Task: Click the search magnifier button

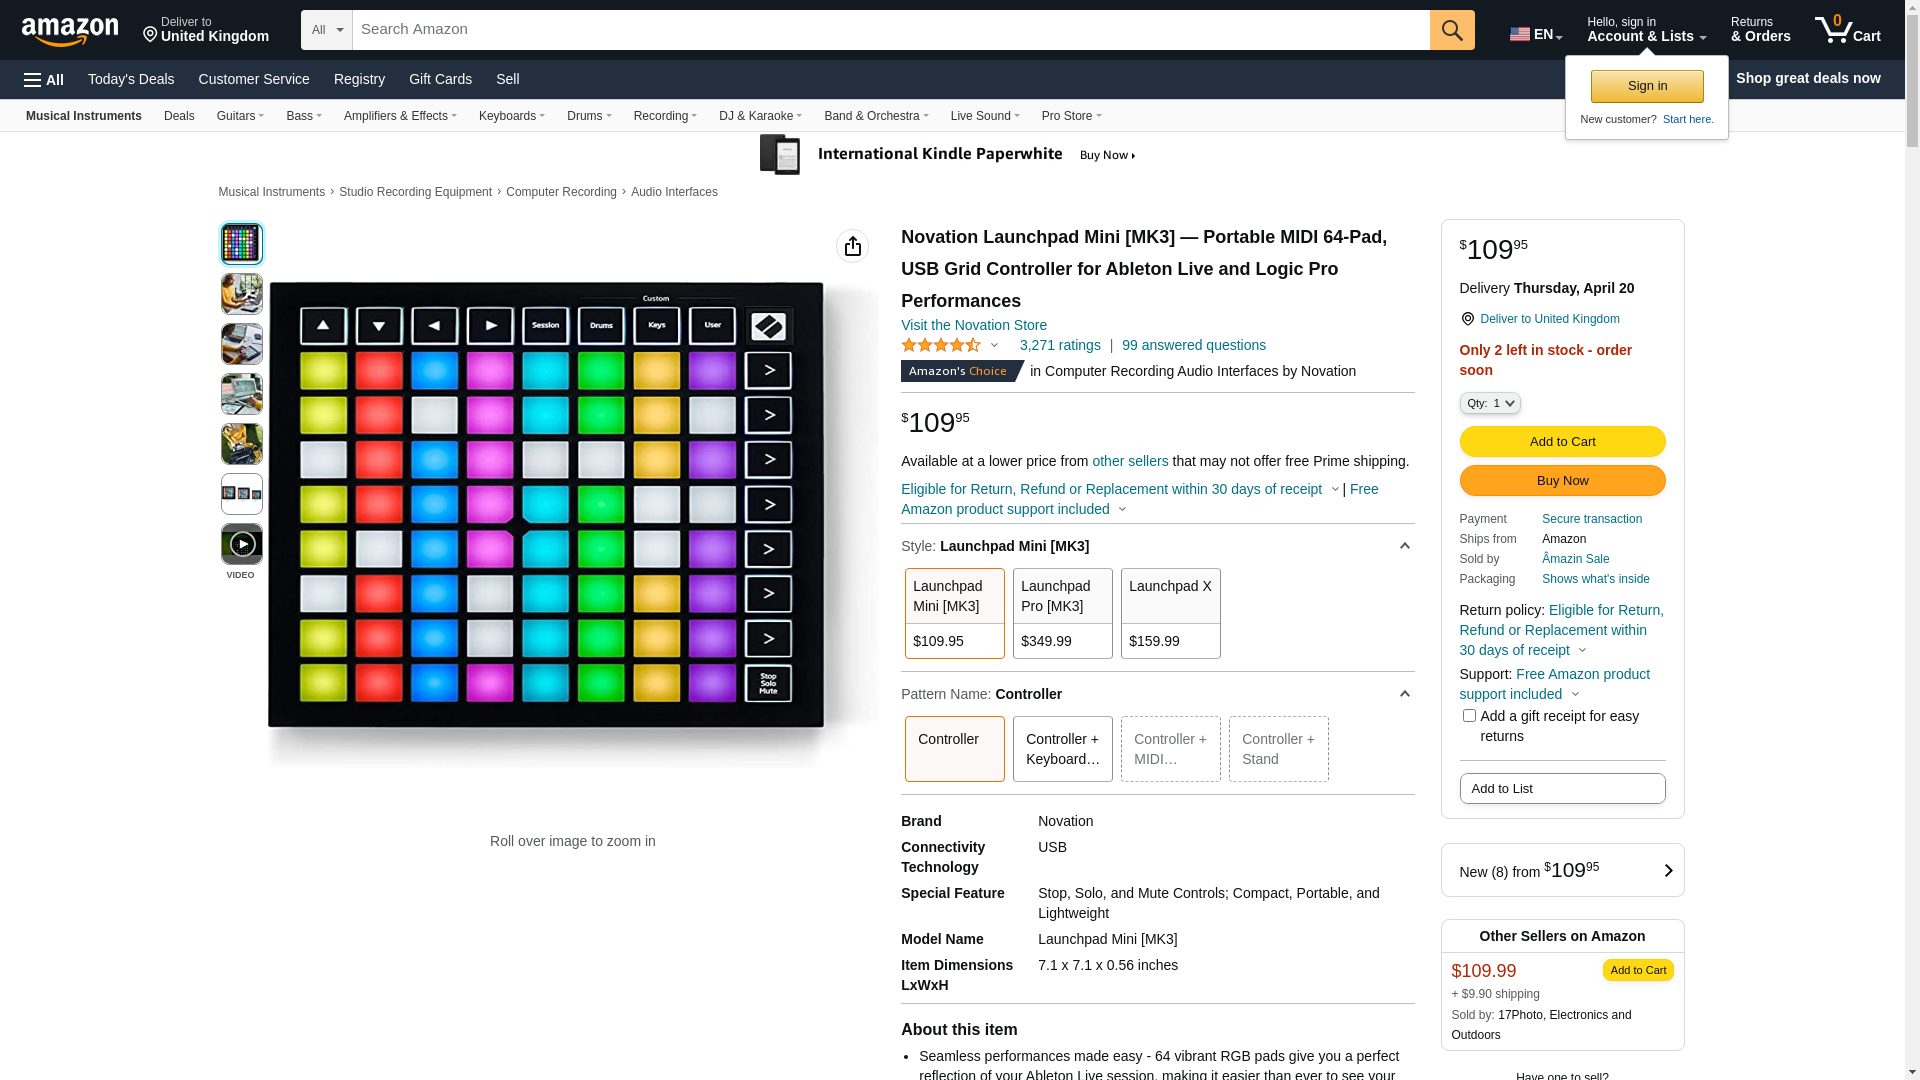Action: tap(1452, 30)
